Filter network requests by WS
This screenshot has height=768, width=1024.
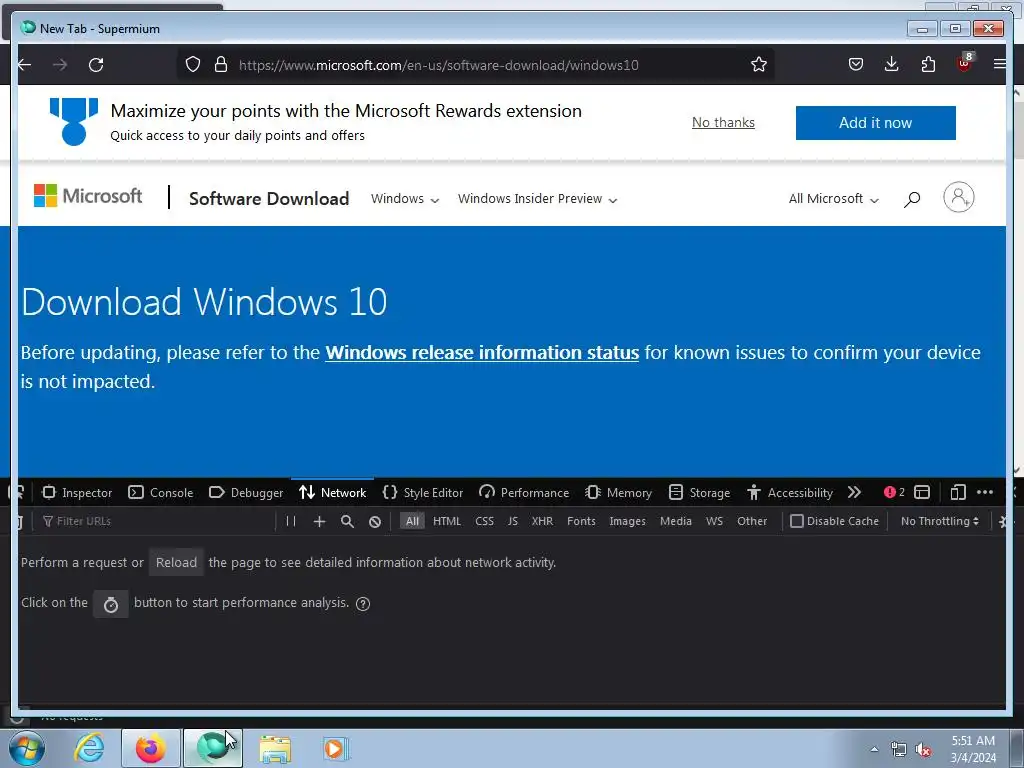pyautogui.click(x=714, y=521)
